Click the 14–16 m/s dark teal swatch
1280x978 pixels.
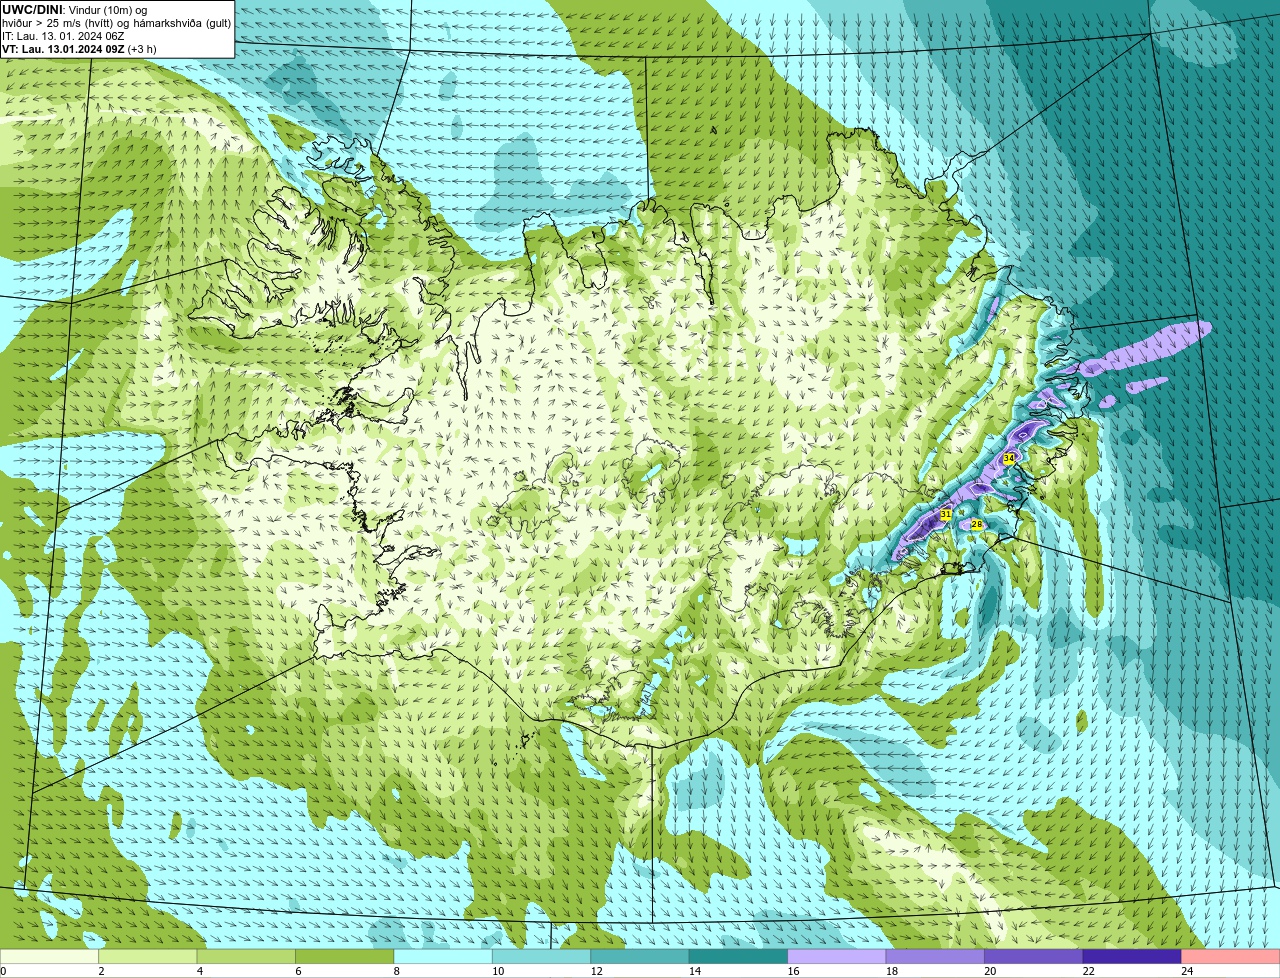point(738,956)
